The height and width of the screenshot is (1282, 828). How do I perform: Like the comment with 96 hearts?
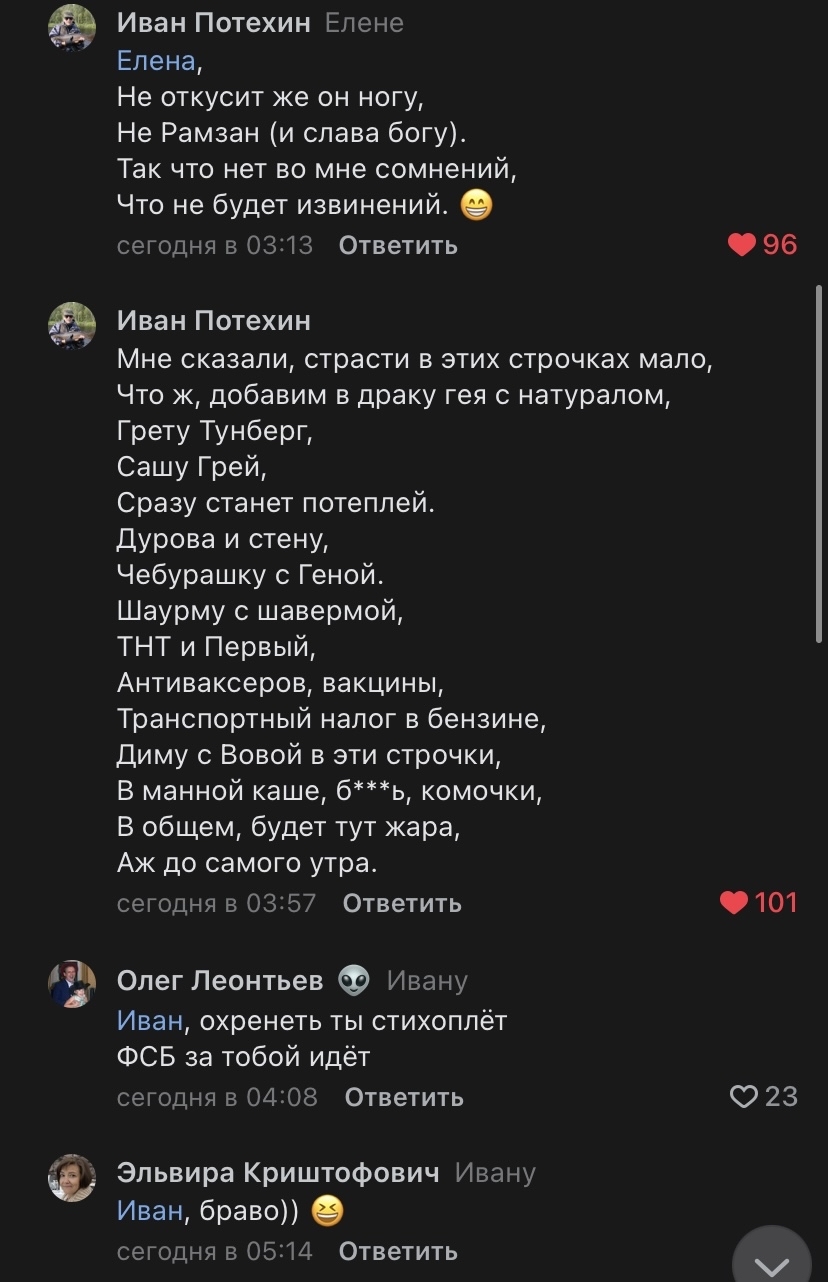[x=742, y=245]
